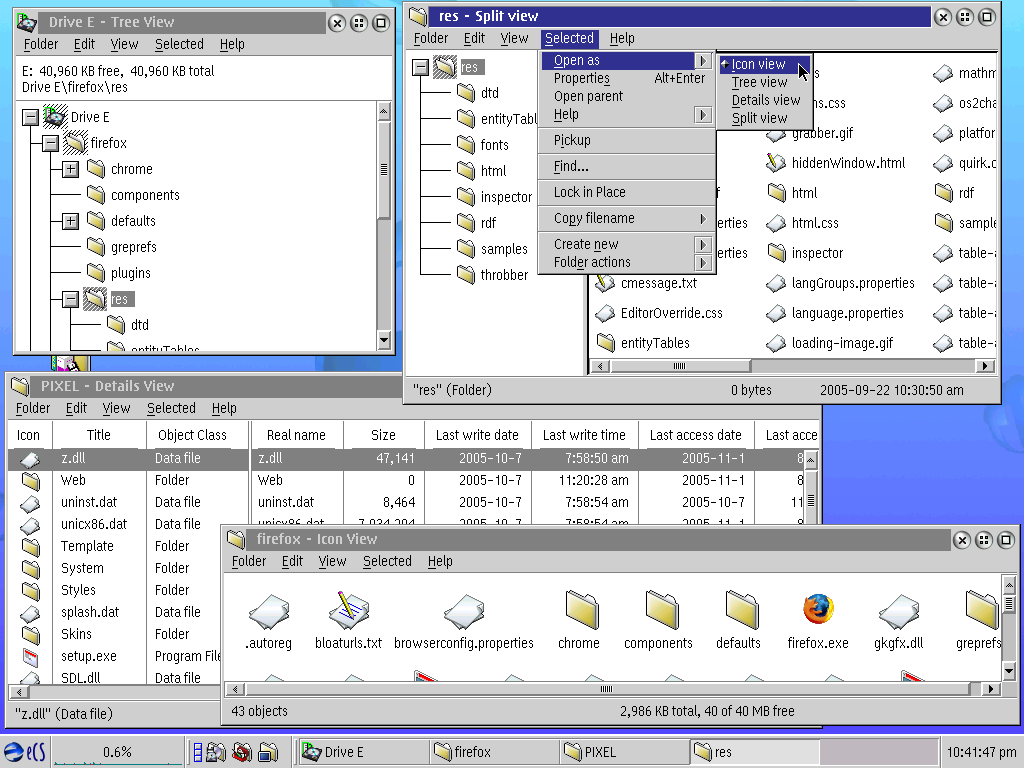Screen dimensions: 1024x768
Task: Select the bloaturls.txt file icon
Action: [x=349, y=609]
